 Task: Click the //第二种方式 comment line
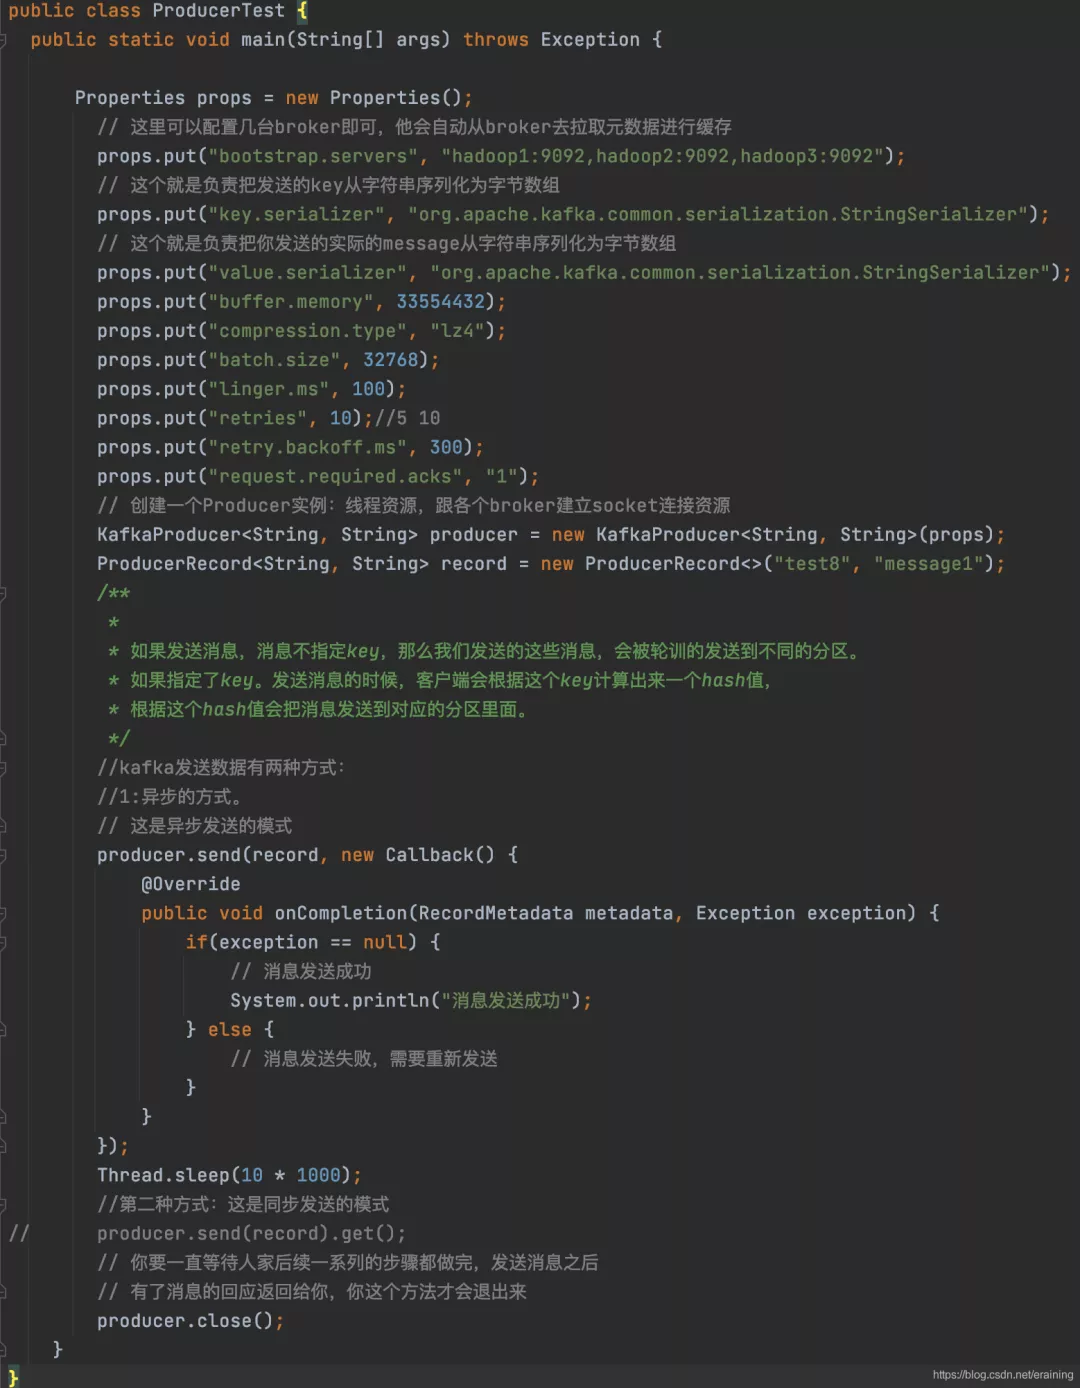[243, 1204]
